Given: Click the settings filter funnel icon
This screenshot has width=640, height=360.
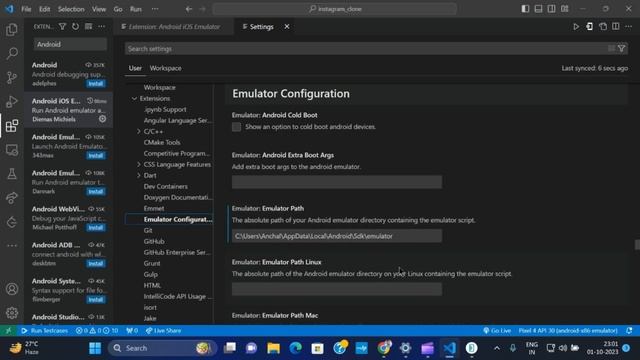Looking at the screenshot, I should point(622,49).
